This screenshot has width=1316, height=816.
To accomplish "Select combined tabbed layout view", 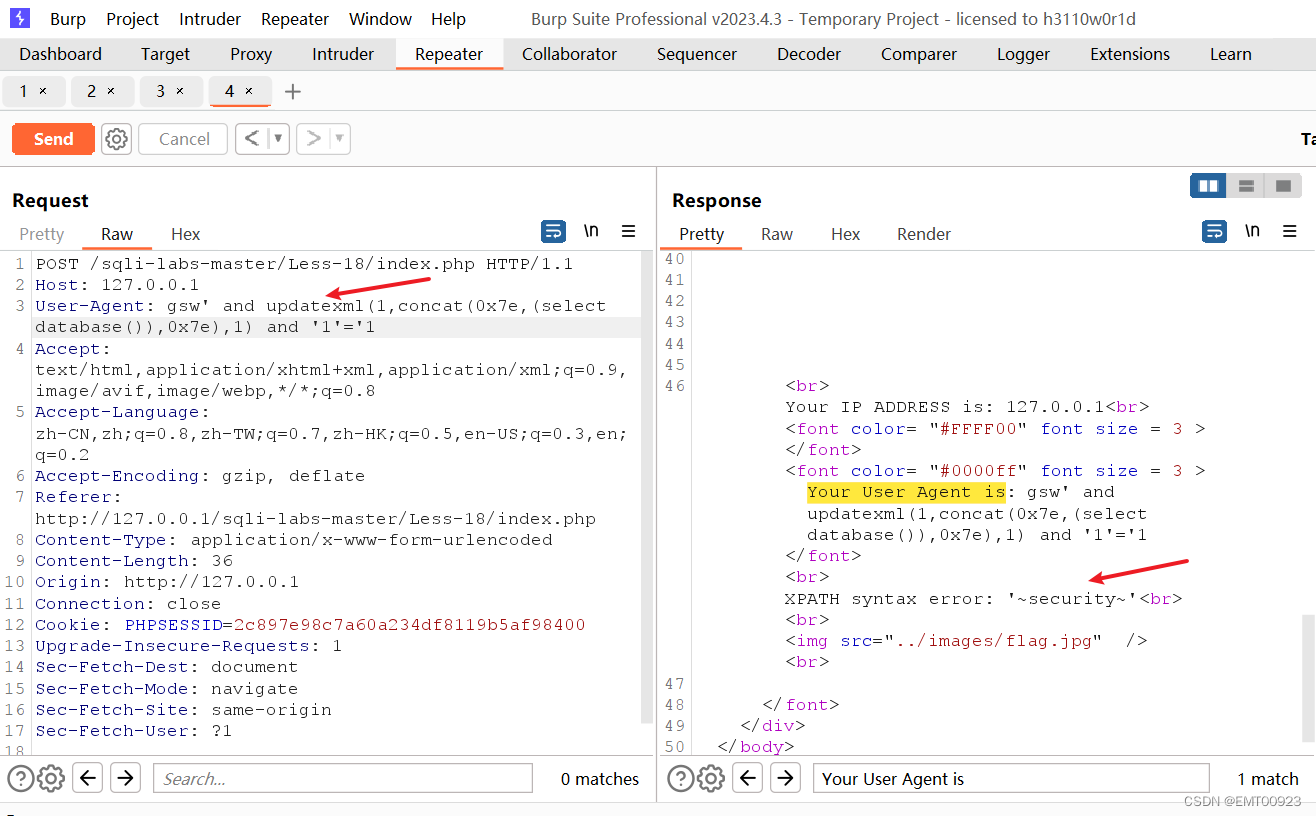I will [x=1283, y=186].
